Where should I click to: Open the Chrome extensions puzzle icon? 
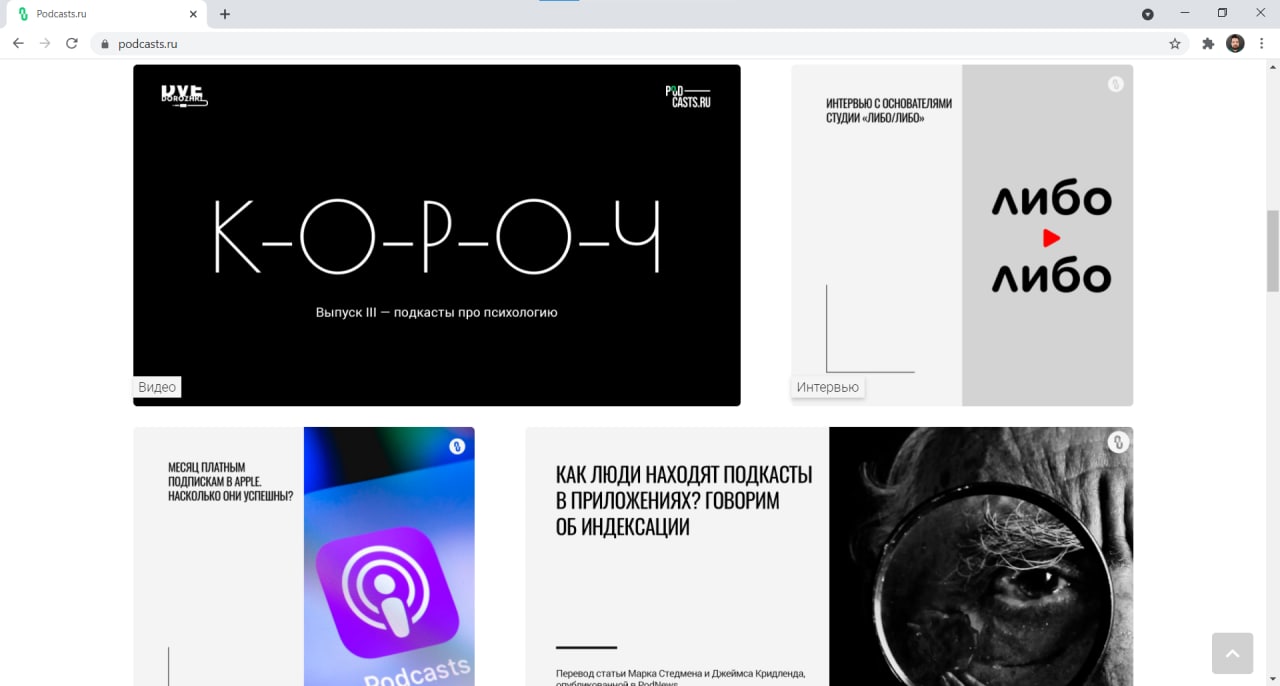click(1208, 43)
